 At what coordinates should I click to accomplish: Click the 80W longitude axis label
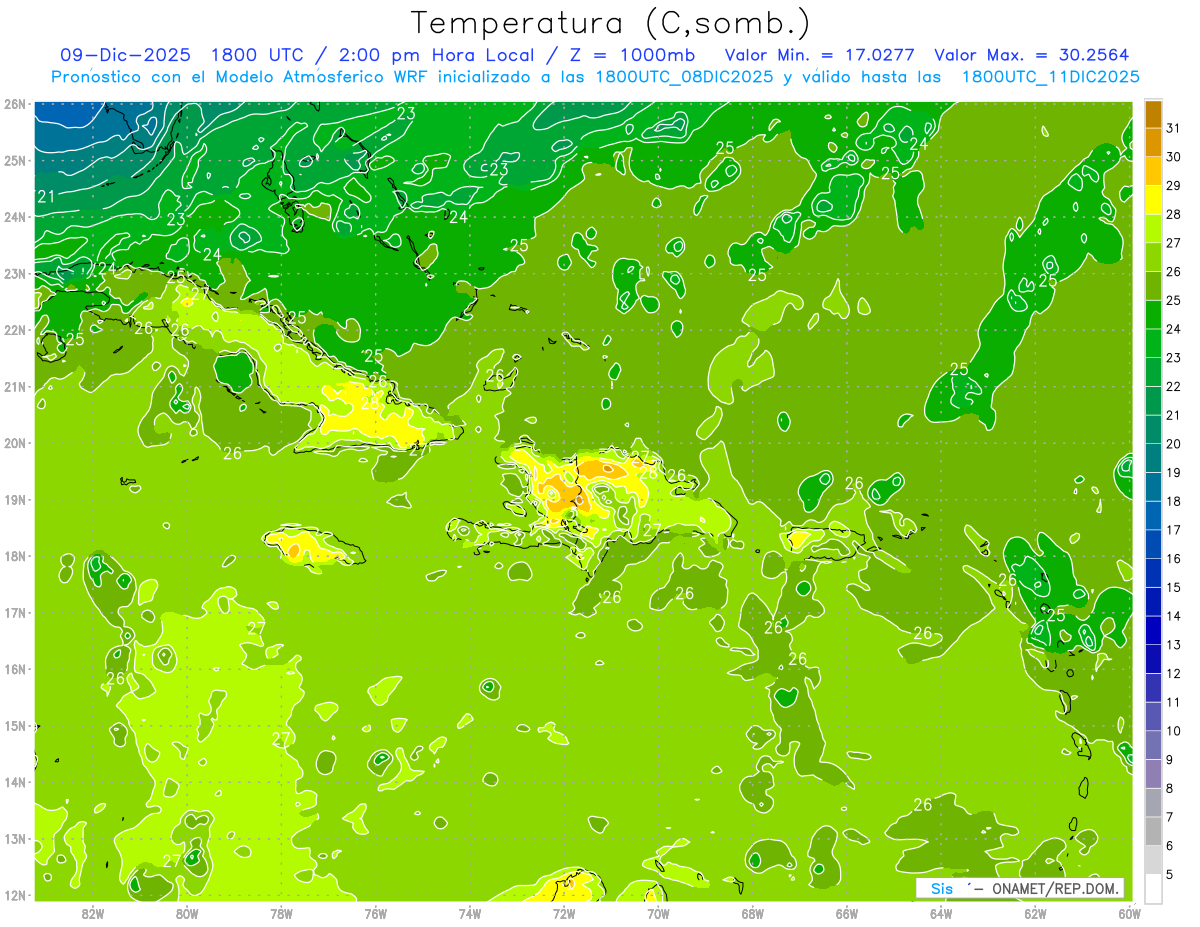[187, 913]
